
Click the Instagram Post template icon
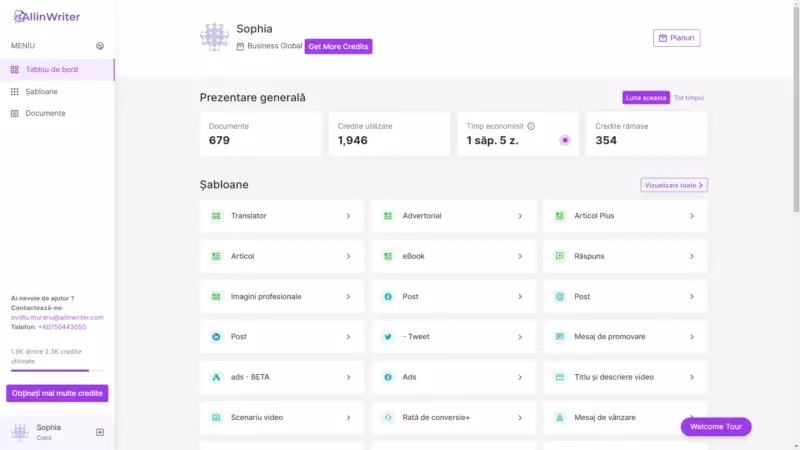coord(560,296)
